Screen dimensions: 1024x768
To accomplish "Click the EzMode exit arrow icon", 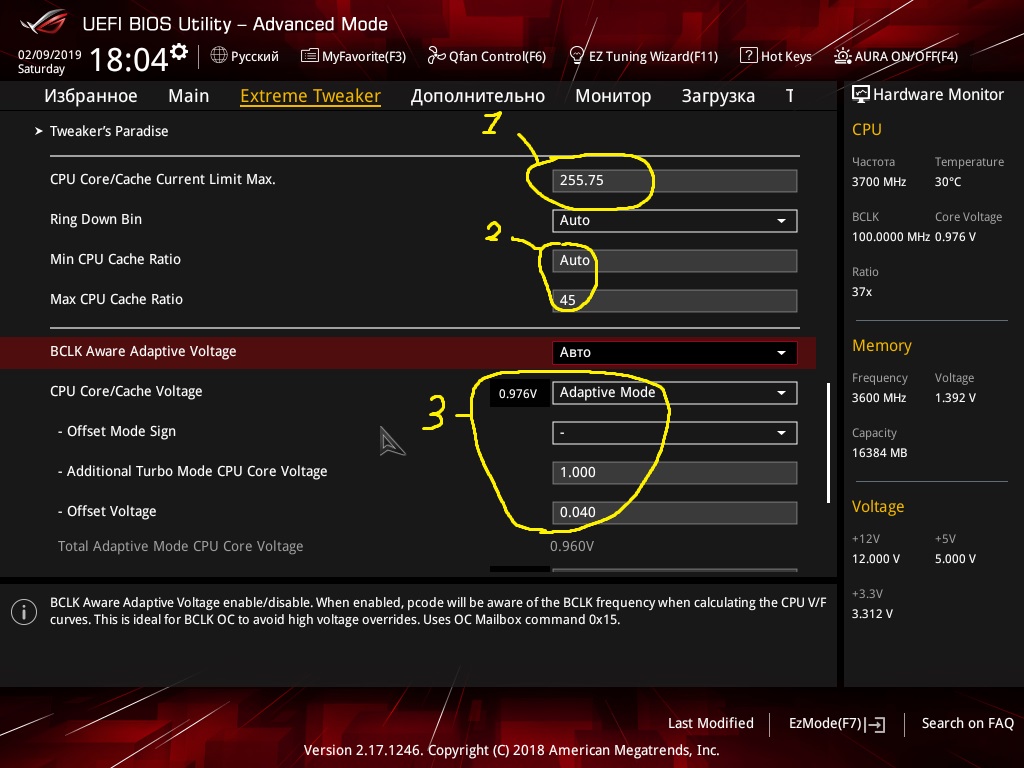I will (x=876, y=724).
